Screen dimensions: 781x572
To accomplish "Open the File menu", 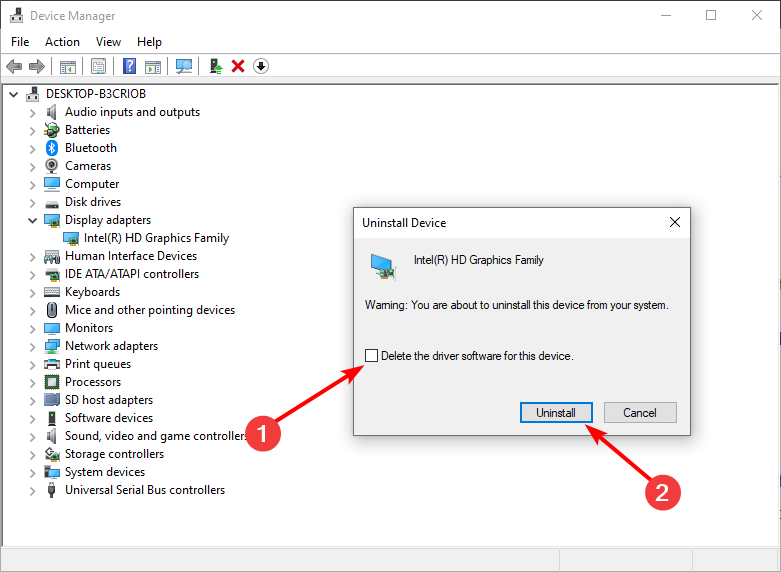I will point(20,42).
